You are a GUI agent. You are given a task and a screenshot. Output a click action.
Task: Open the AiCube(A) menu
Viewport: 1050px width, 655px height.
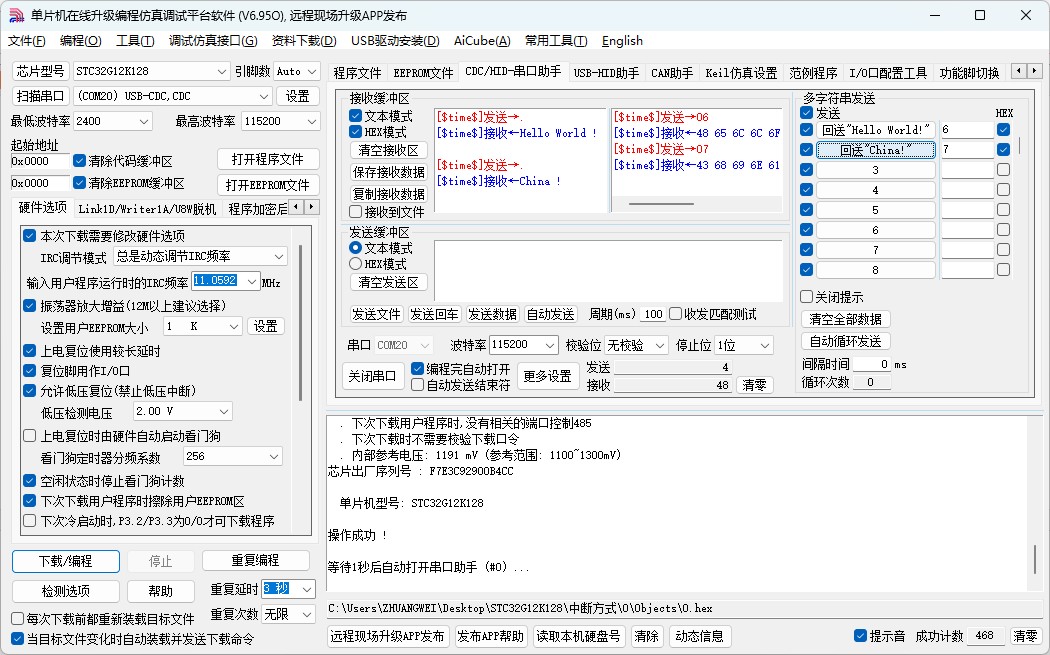(x=481, y=41)
